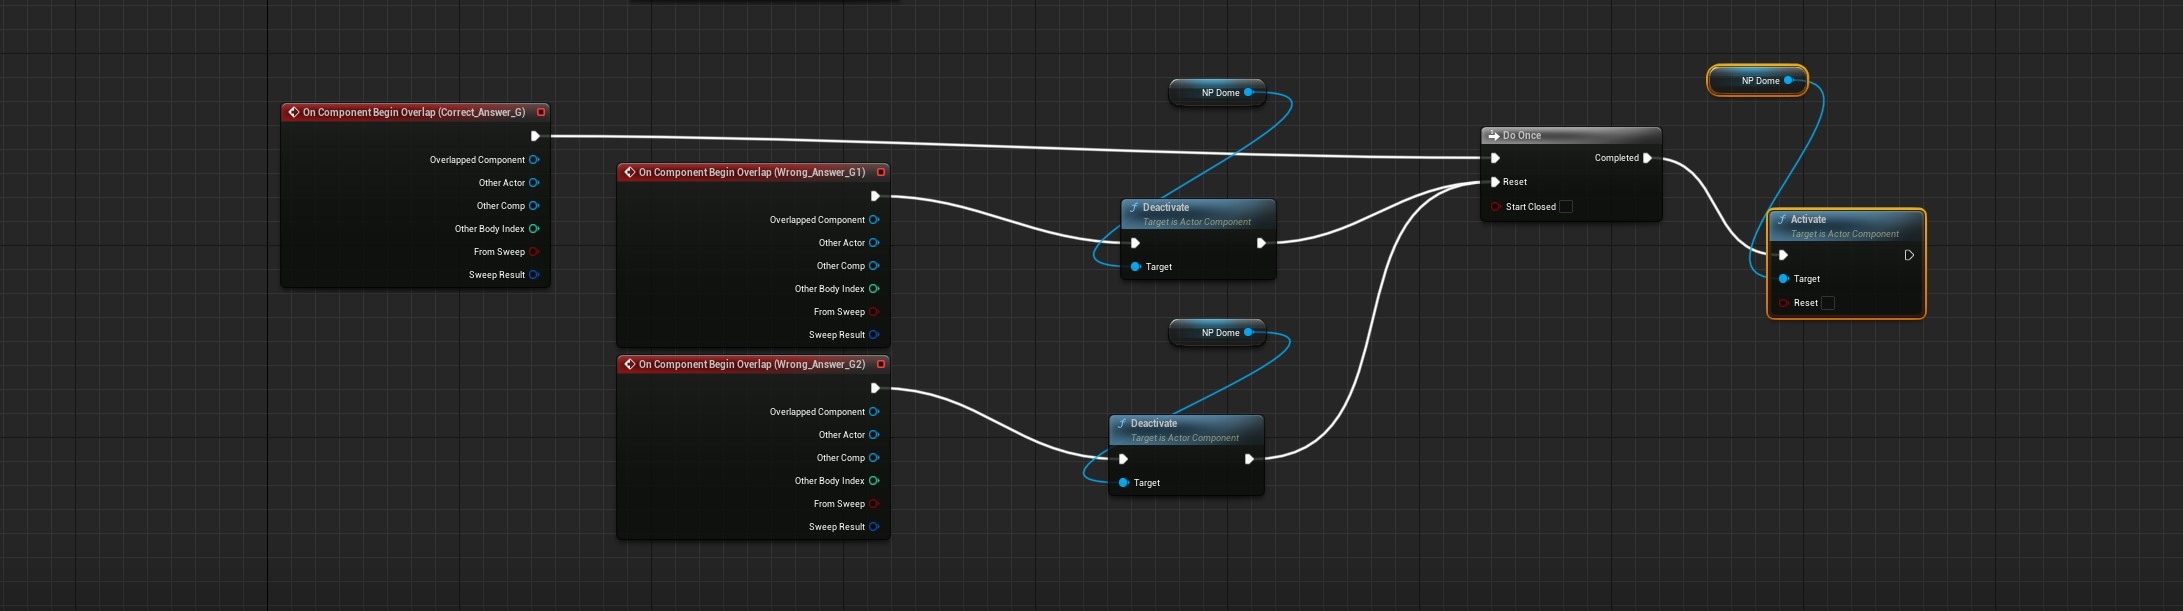Click Other Actor pin on Wrong_Answer_G1 event

(874, 243)
